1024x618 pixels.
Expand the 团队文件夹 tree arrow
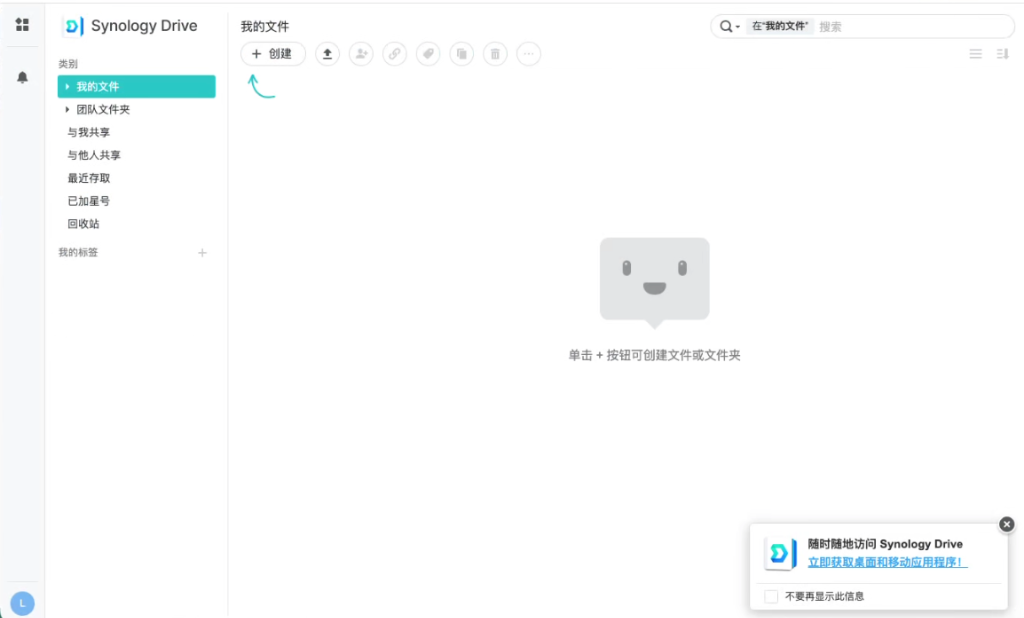coord(67,109)
